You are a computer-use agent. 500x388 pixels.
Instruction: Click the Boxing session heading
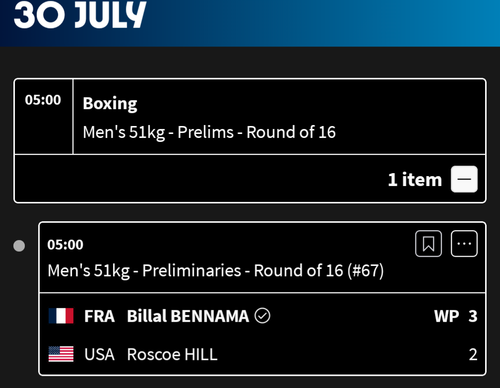click(110, 104)
